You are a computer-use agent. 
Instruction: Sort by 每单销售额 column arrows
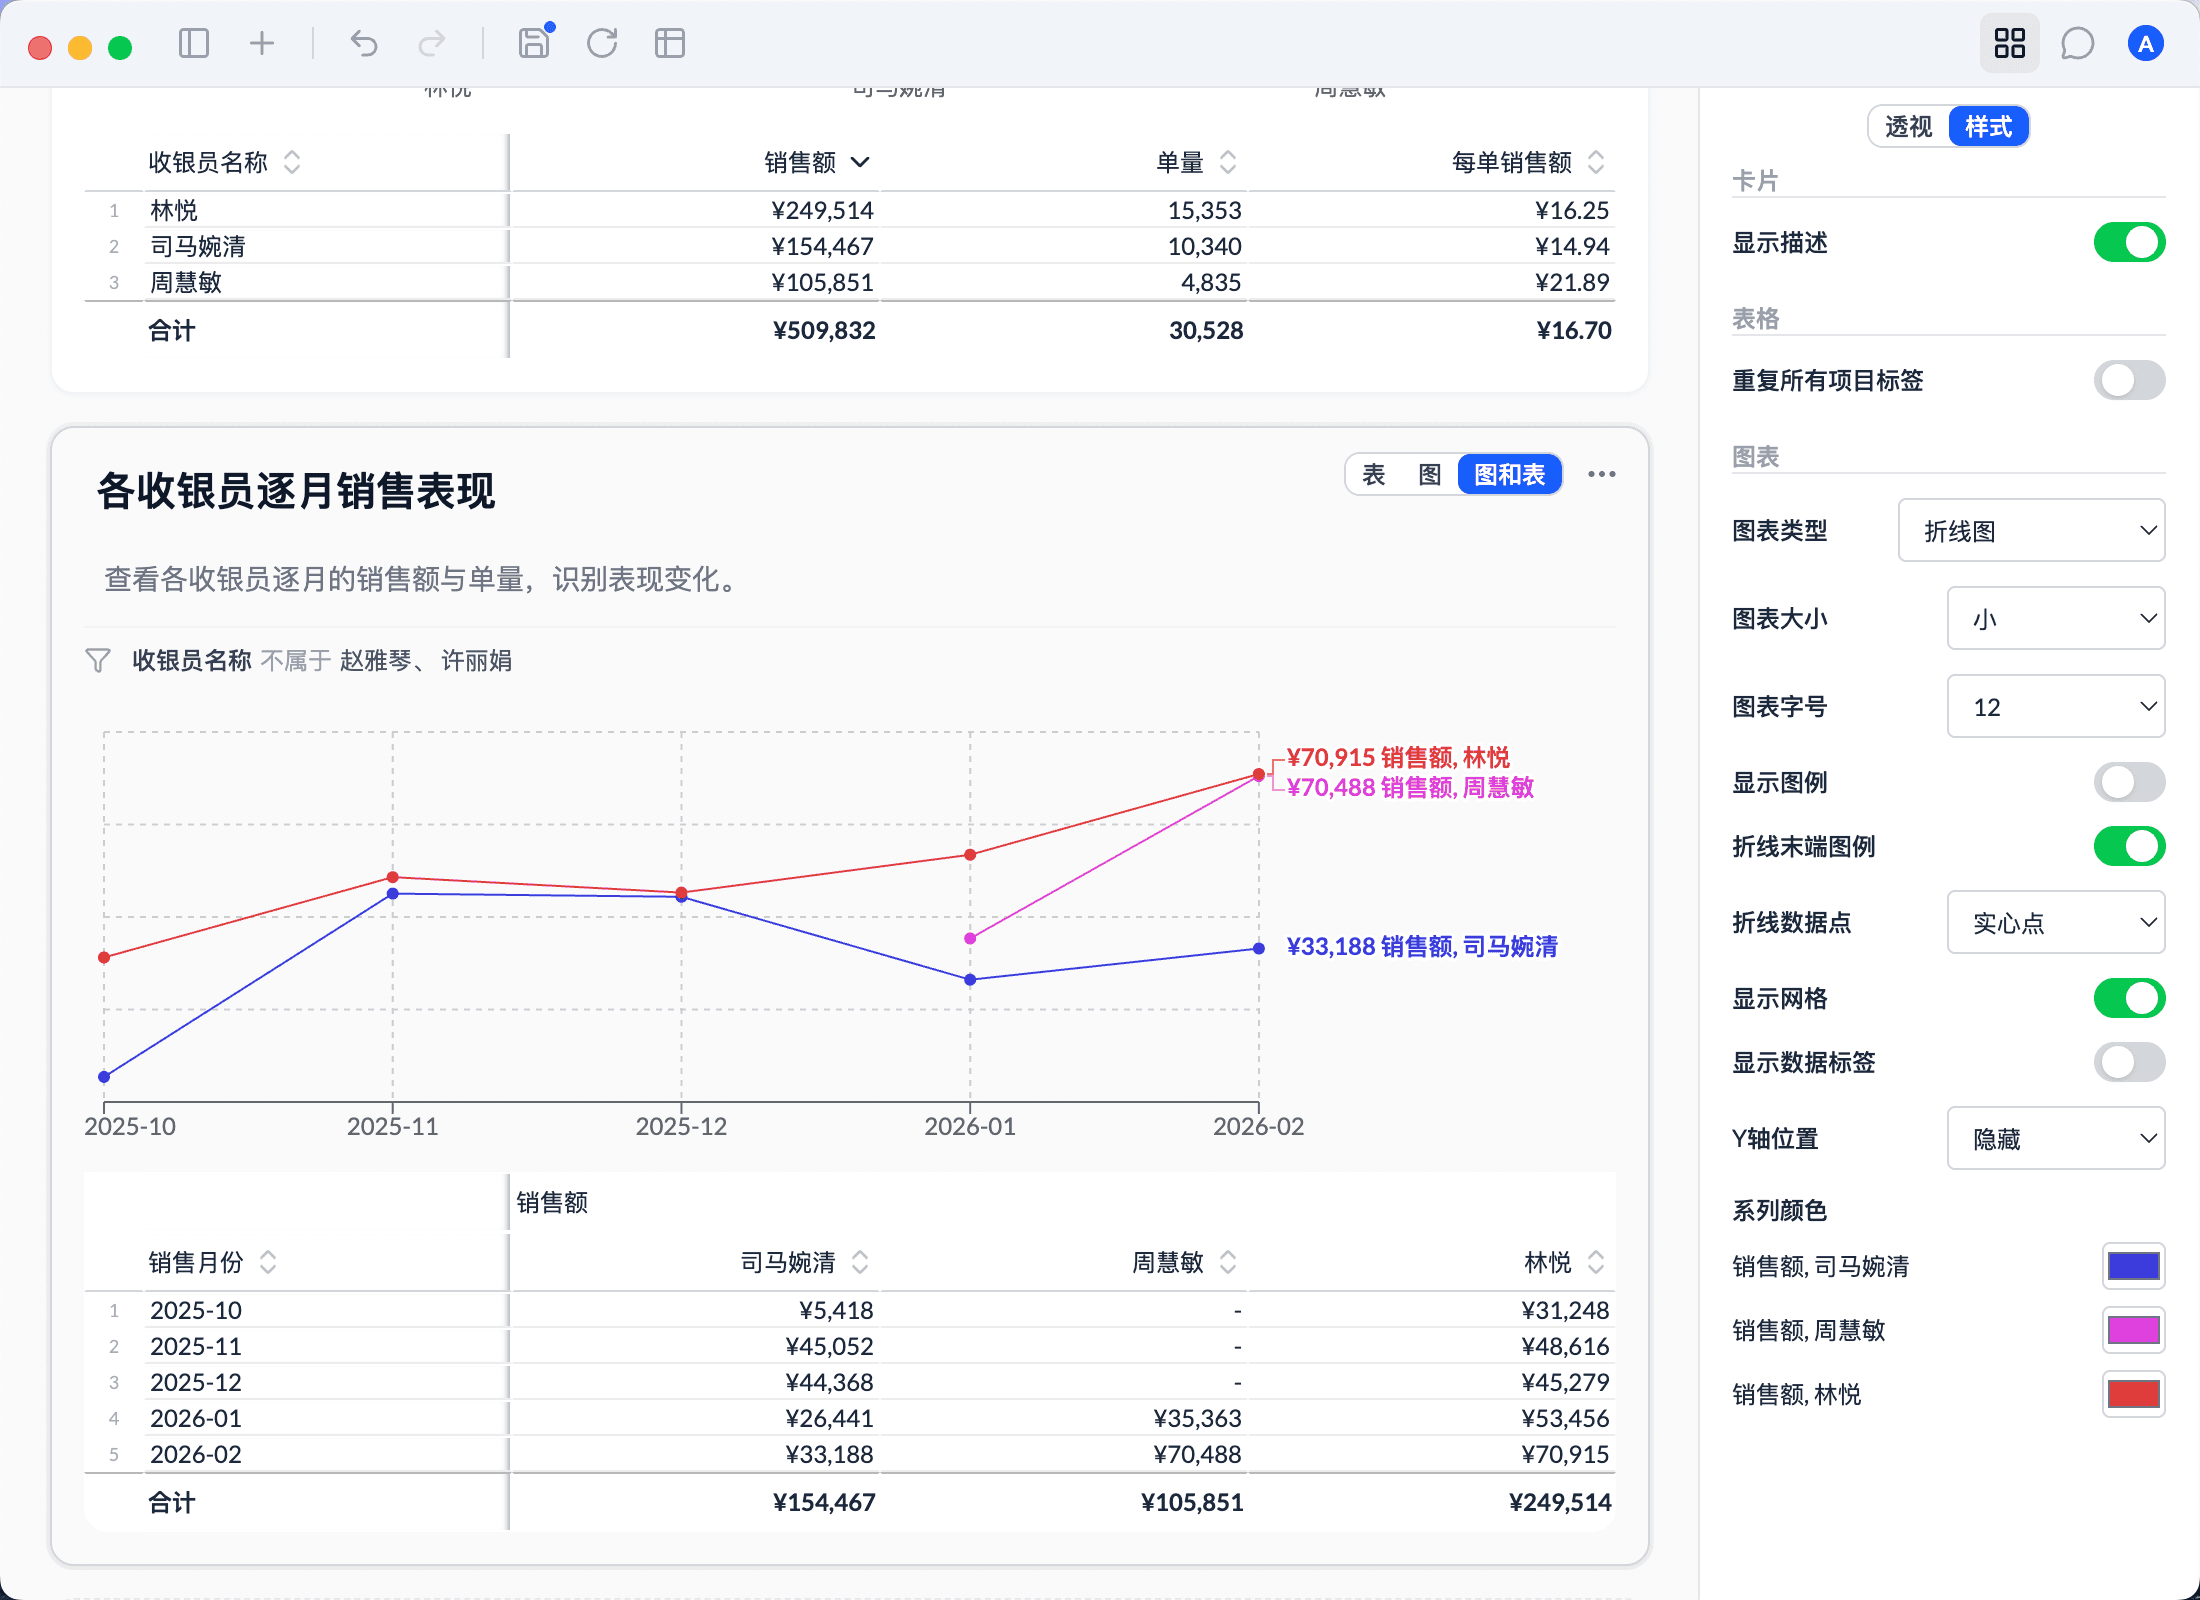pos(1596,162)
